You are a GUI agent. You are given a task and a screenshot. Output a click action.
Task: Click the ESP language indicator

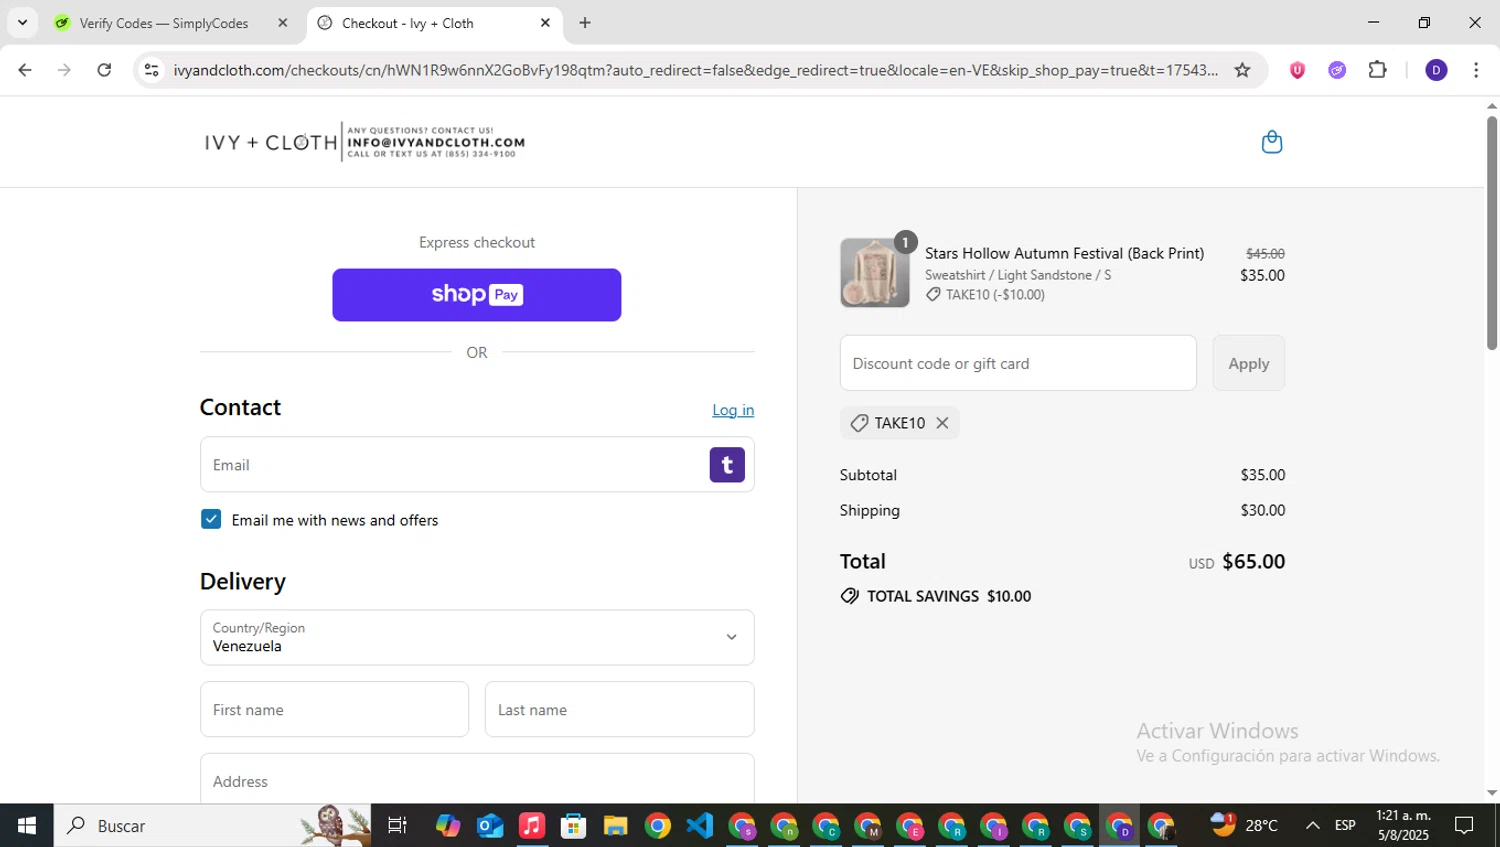pos(1345,825)
